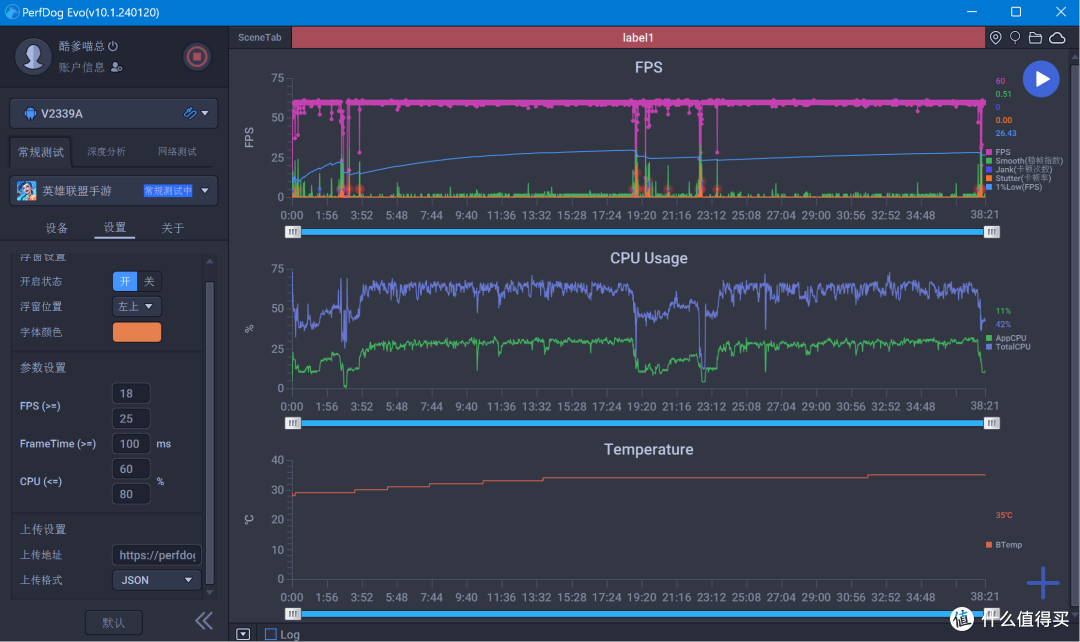Switch to the 深度分析 tab

pos(106,152)
